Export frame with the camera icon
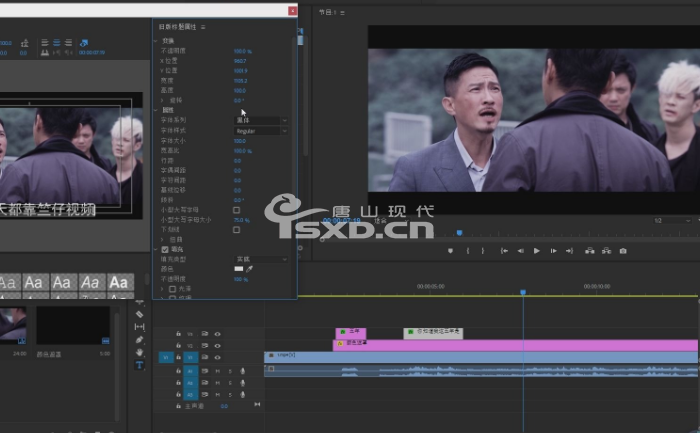700x433 pixels. tap(623, 251)
